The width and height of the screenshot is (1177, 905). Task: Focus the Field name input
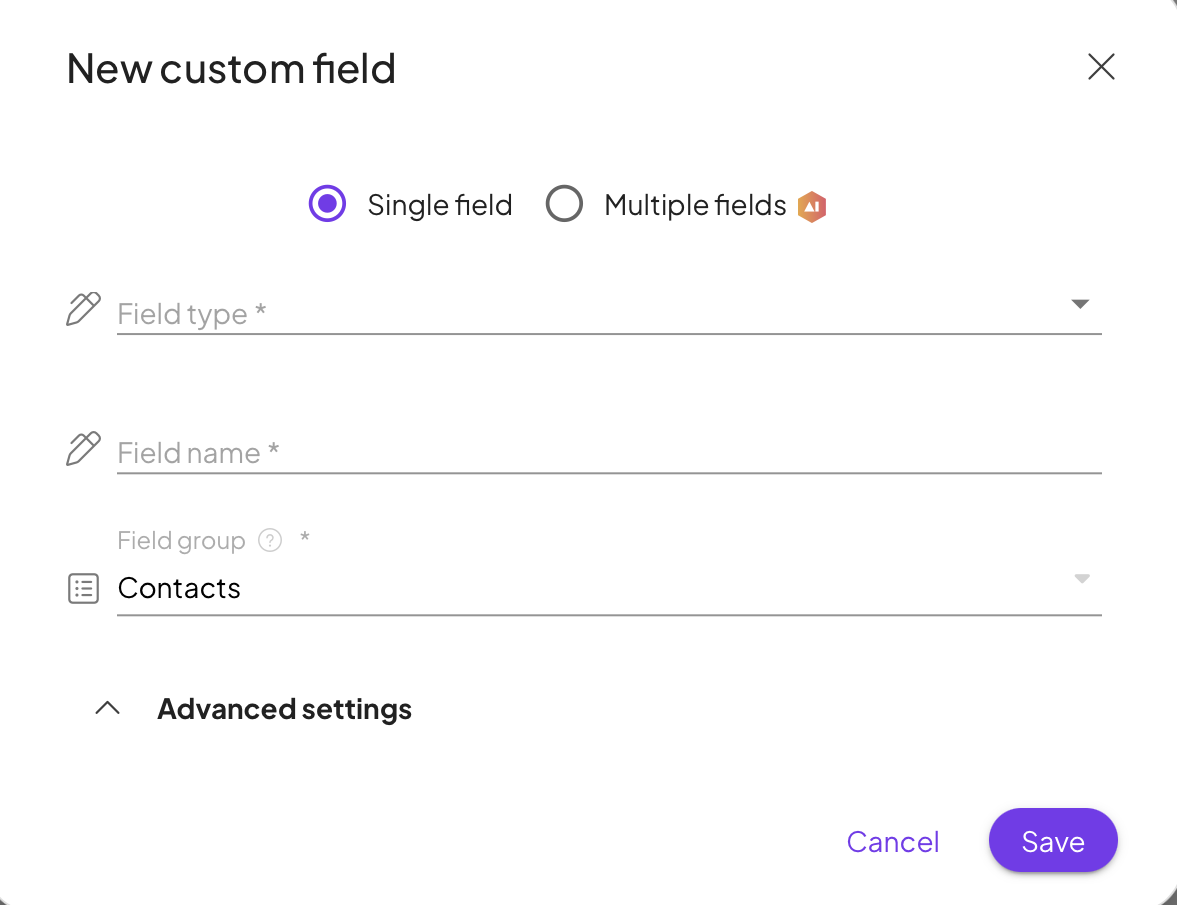[600, 453]
